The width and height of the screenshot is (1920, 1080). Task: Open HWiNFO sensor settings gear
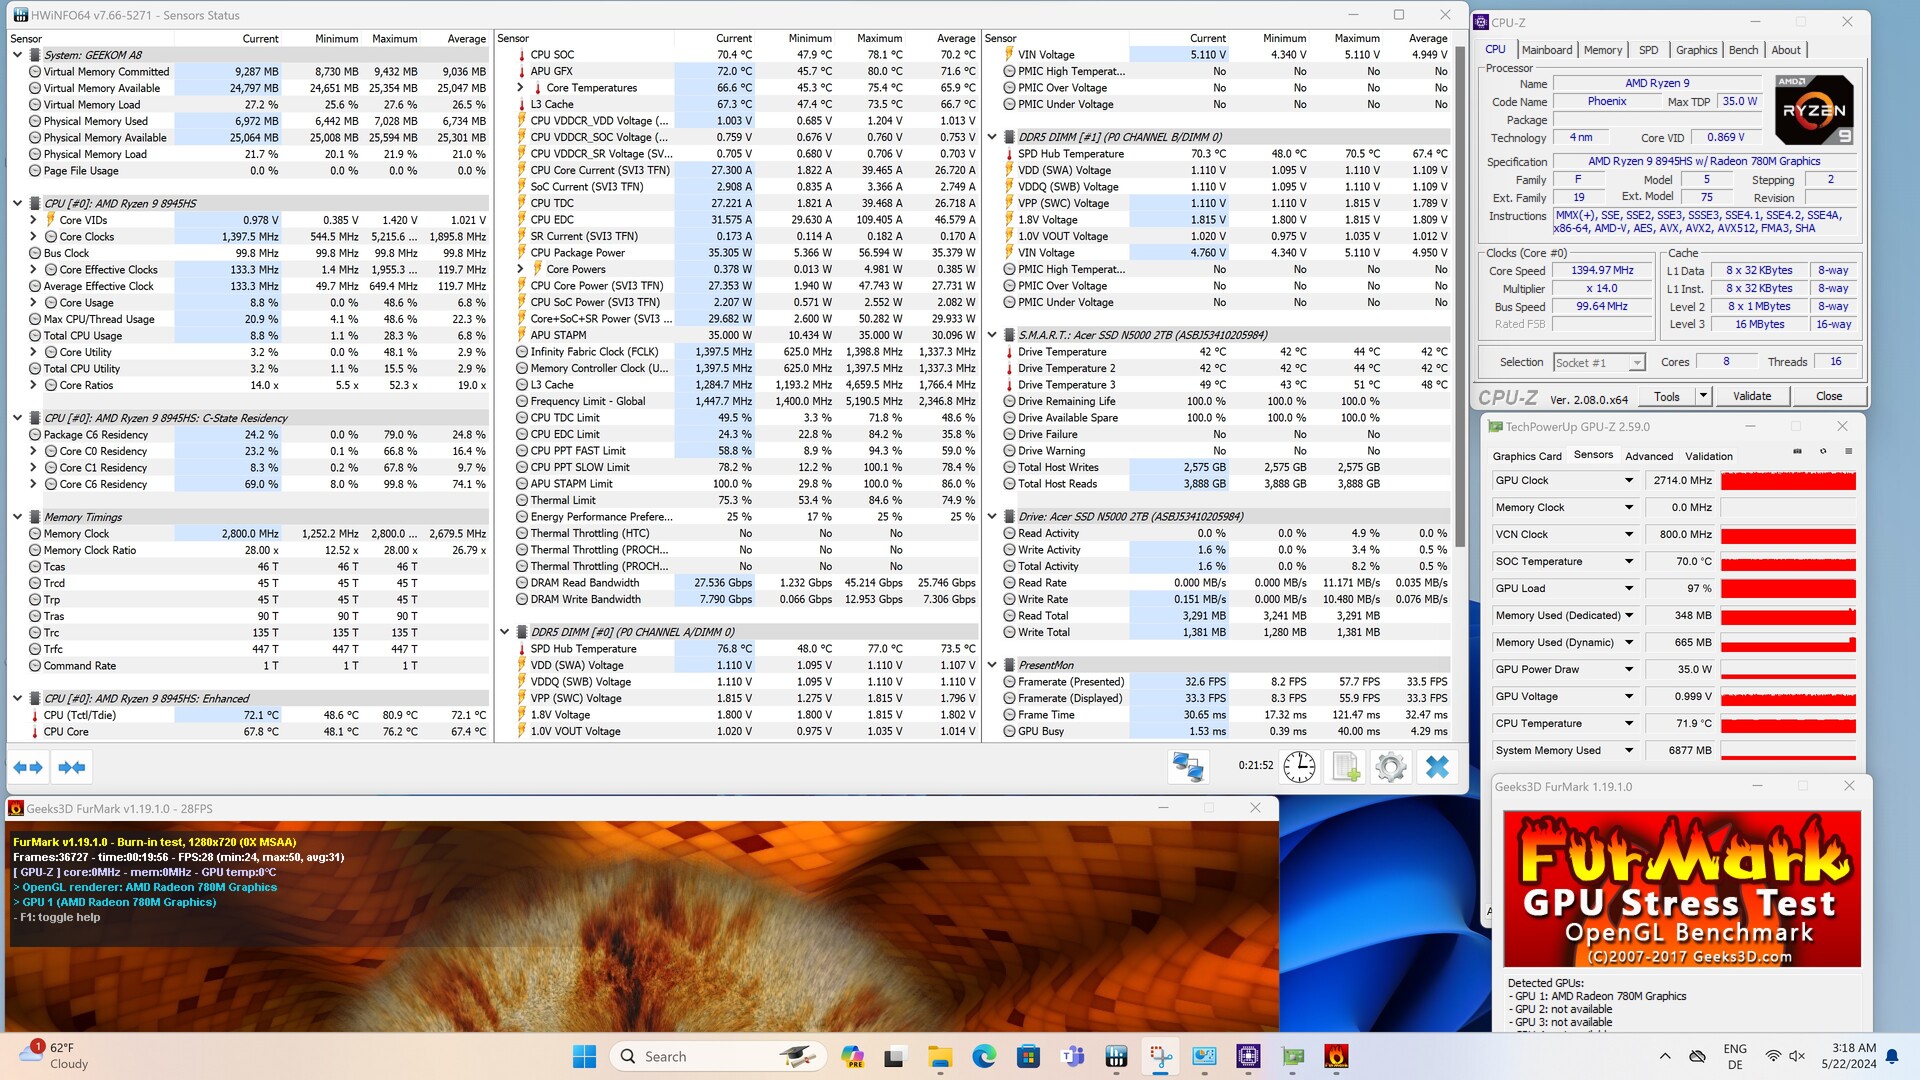[x=1390, y=767]
